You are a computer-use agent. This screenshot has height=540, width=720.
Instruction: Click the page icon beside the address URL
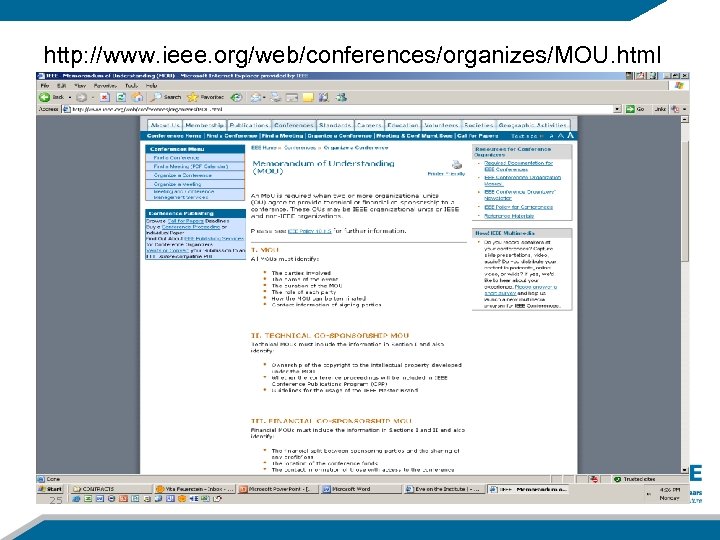point(67,109)
